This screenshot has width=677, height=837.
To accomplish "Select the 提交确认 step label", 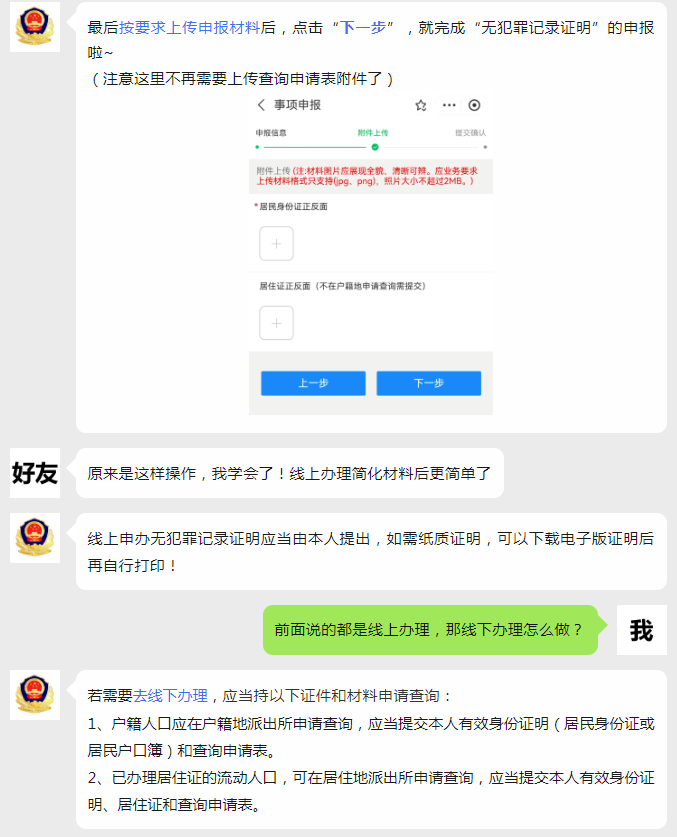I will coord(470,133).
